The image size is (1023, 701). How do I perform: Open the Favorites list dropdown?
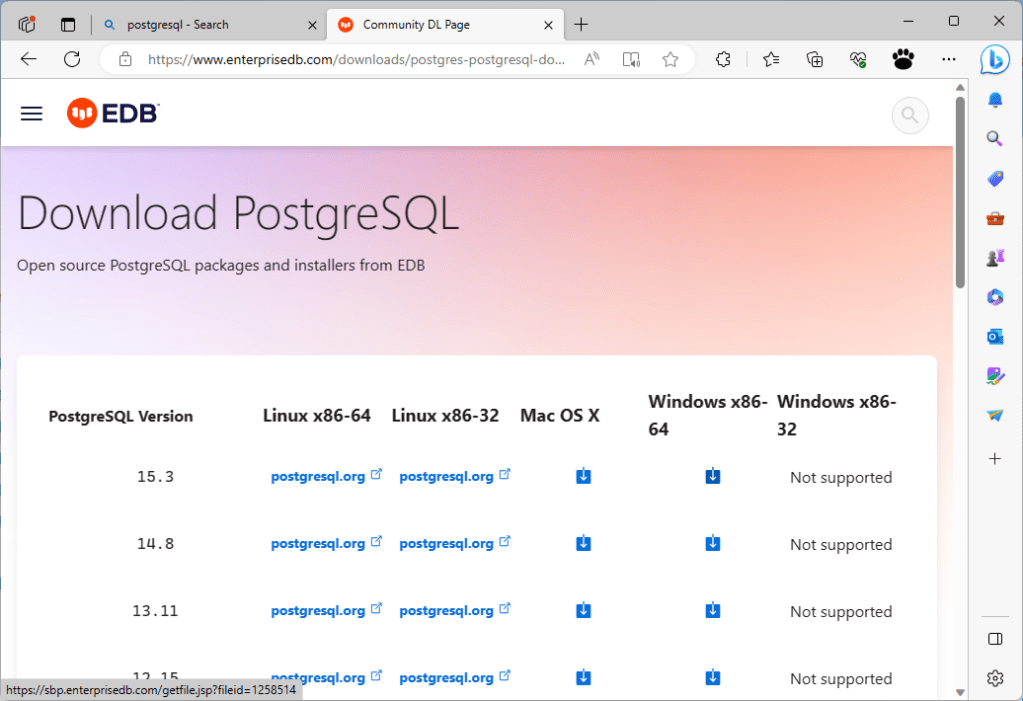[771, 60]
